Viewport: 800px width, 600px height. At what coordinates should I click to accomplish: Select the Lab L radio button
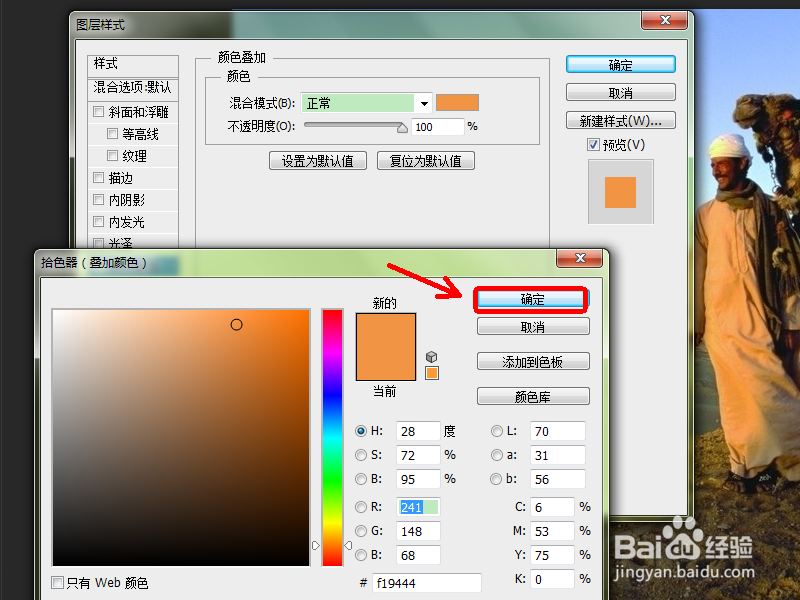[496, 431]
